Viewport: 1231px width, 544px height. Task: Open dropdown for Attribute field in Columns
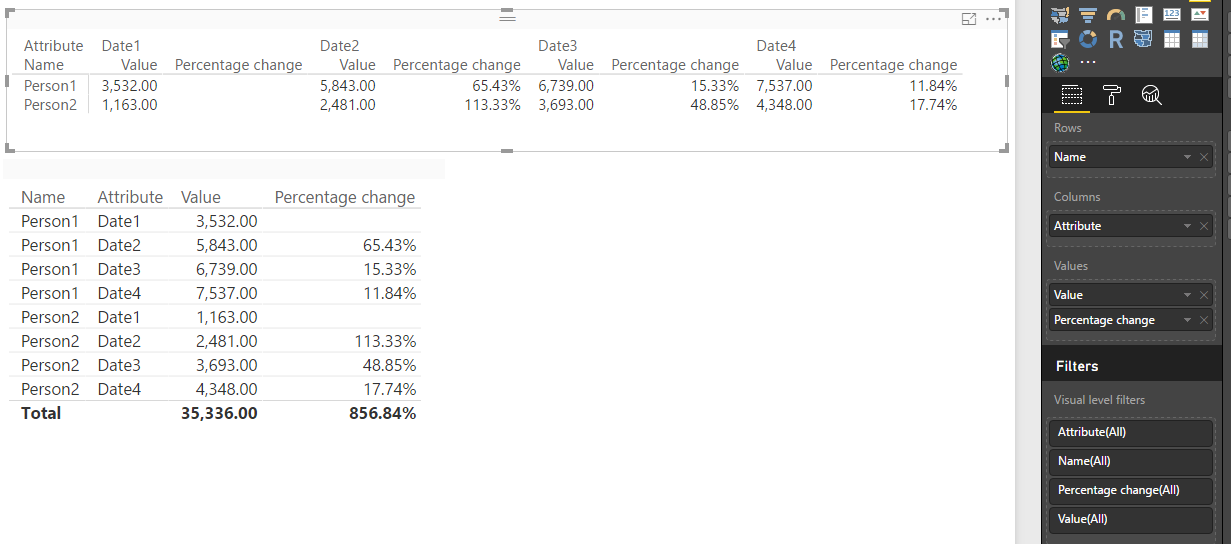1187,226
